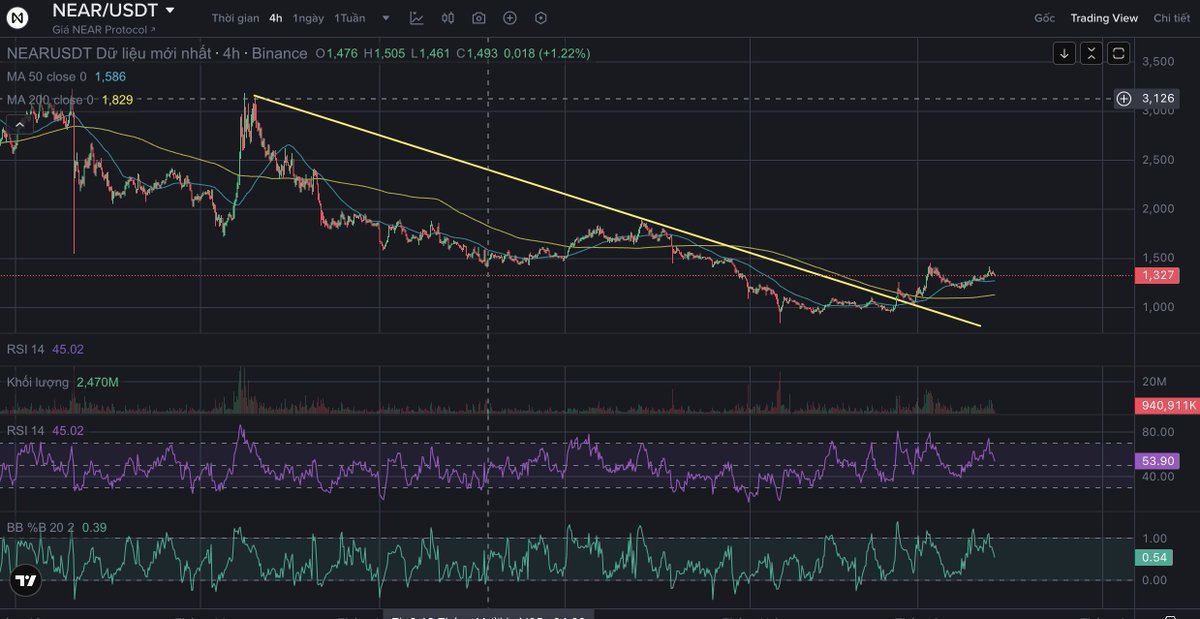The height and width of the screenshot is (619, 1200).
Task: Click the Thời gian interval label
Action: 235,18
